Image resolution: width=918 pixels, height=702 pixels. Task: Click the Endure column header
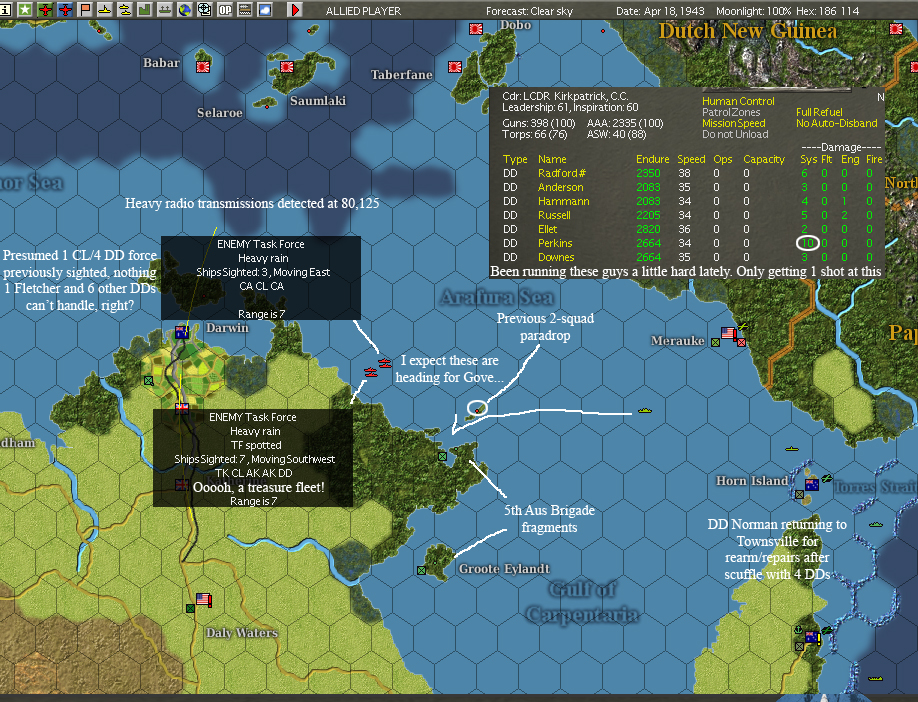pos(653,159)
